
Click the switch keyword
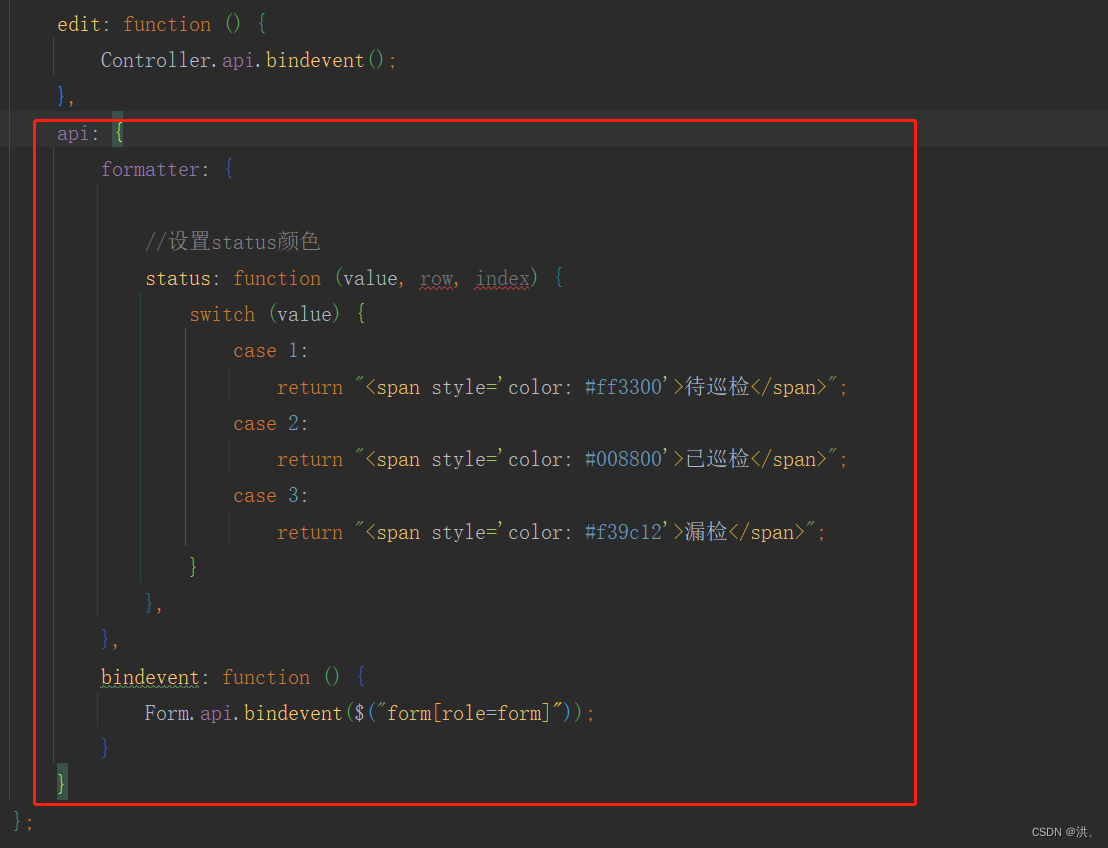tap(222, 314)
